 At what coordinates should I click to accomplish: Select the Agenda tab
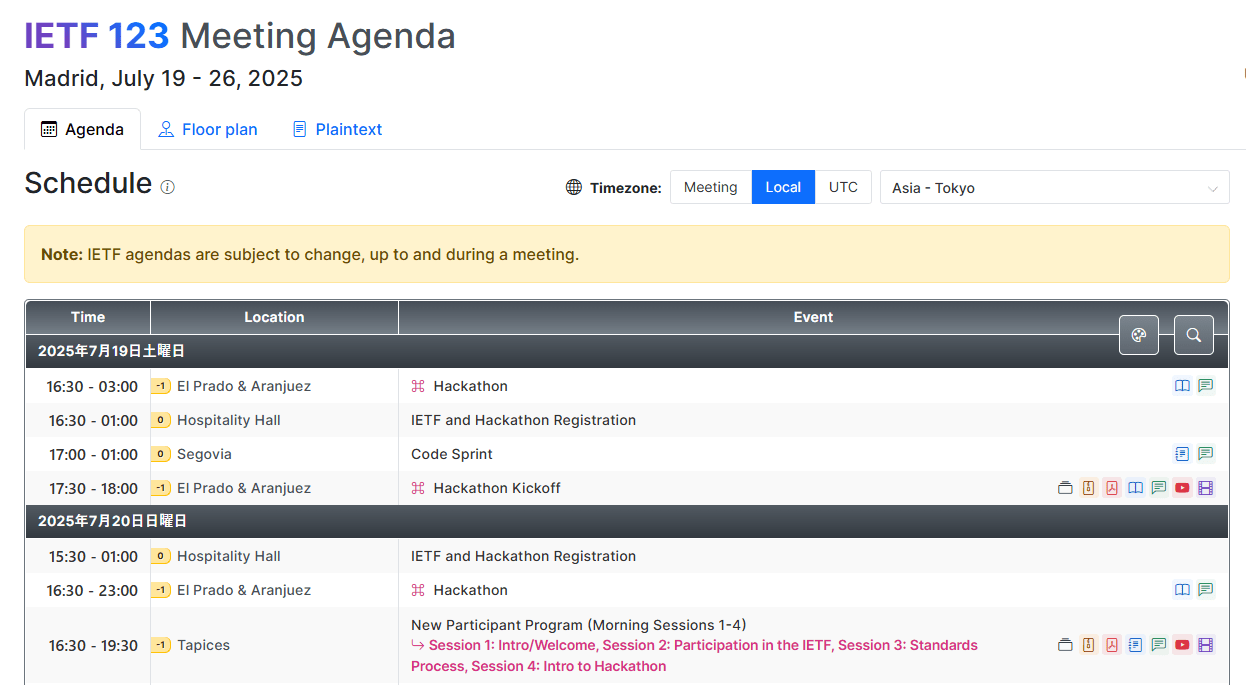pyautogui.click(x=82, y=129)
